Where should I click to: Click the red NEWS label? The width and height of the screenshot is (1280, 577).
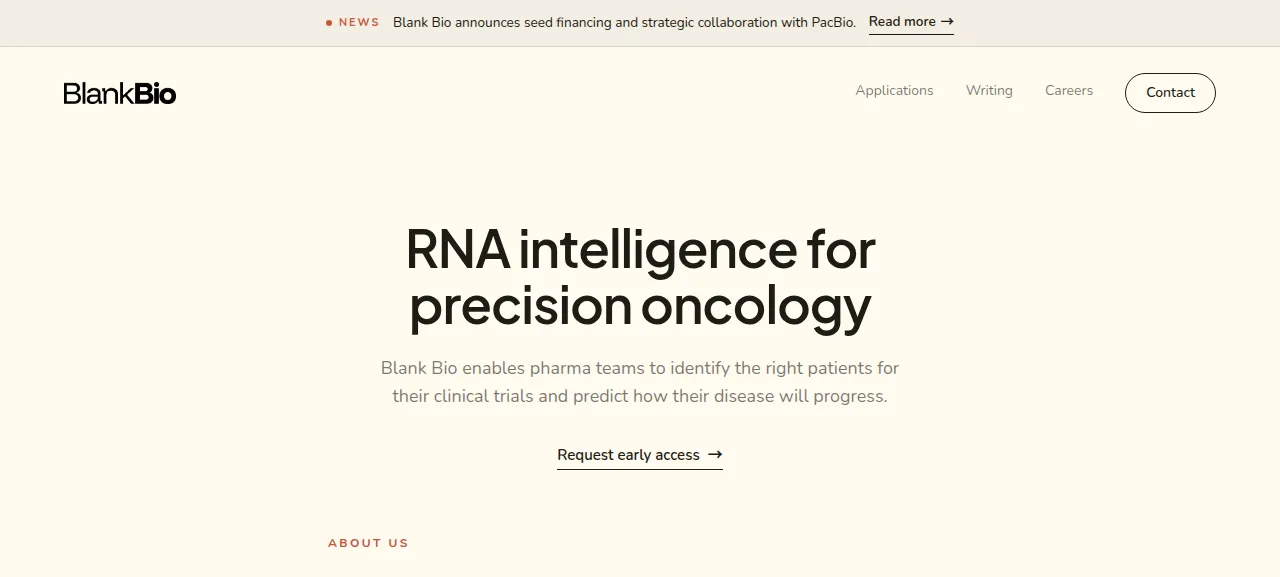tap(359, 22)
